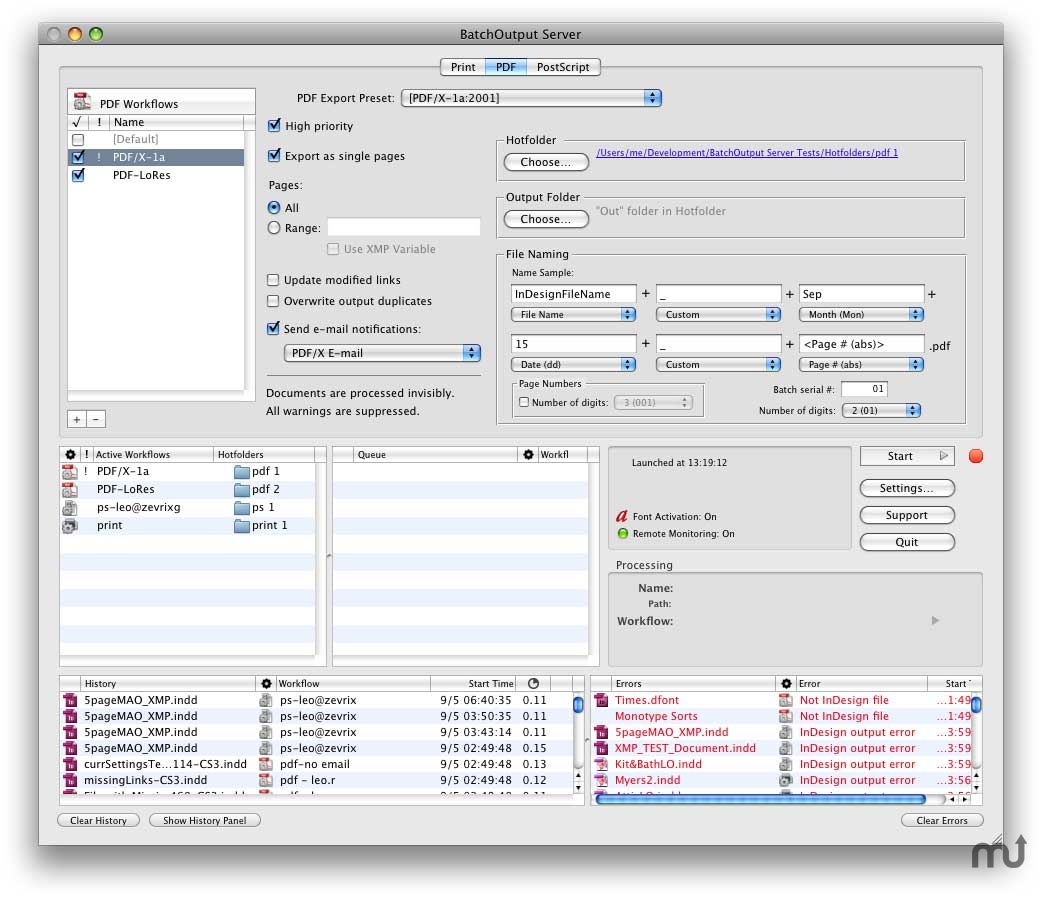The image size is (1057, 898).
Task: Click the clock icon in History header
Action: pyautogui.click(x=533, y=684)
